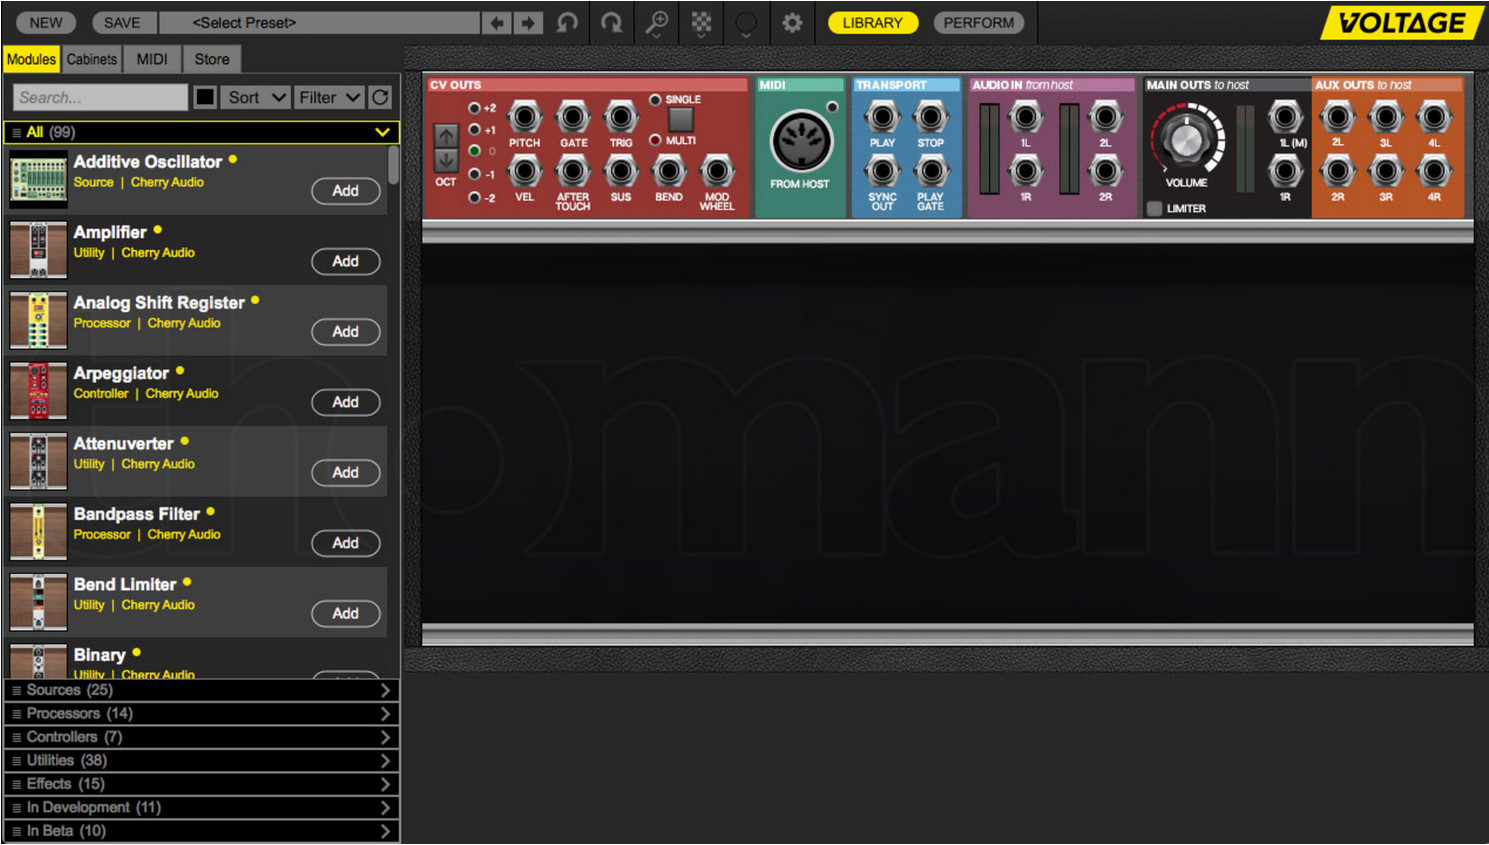Add the Additive Oscillator module

[346, 191]
